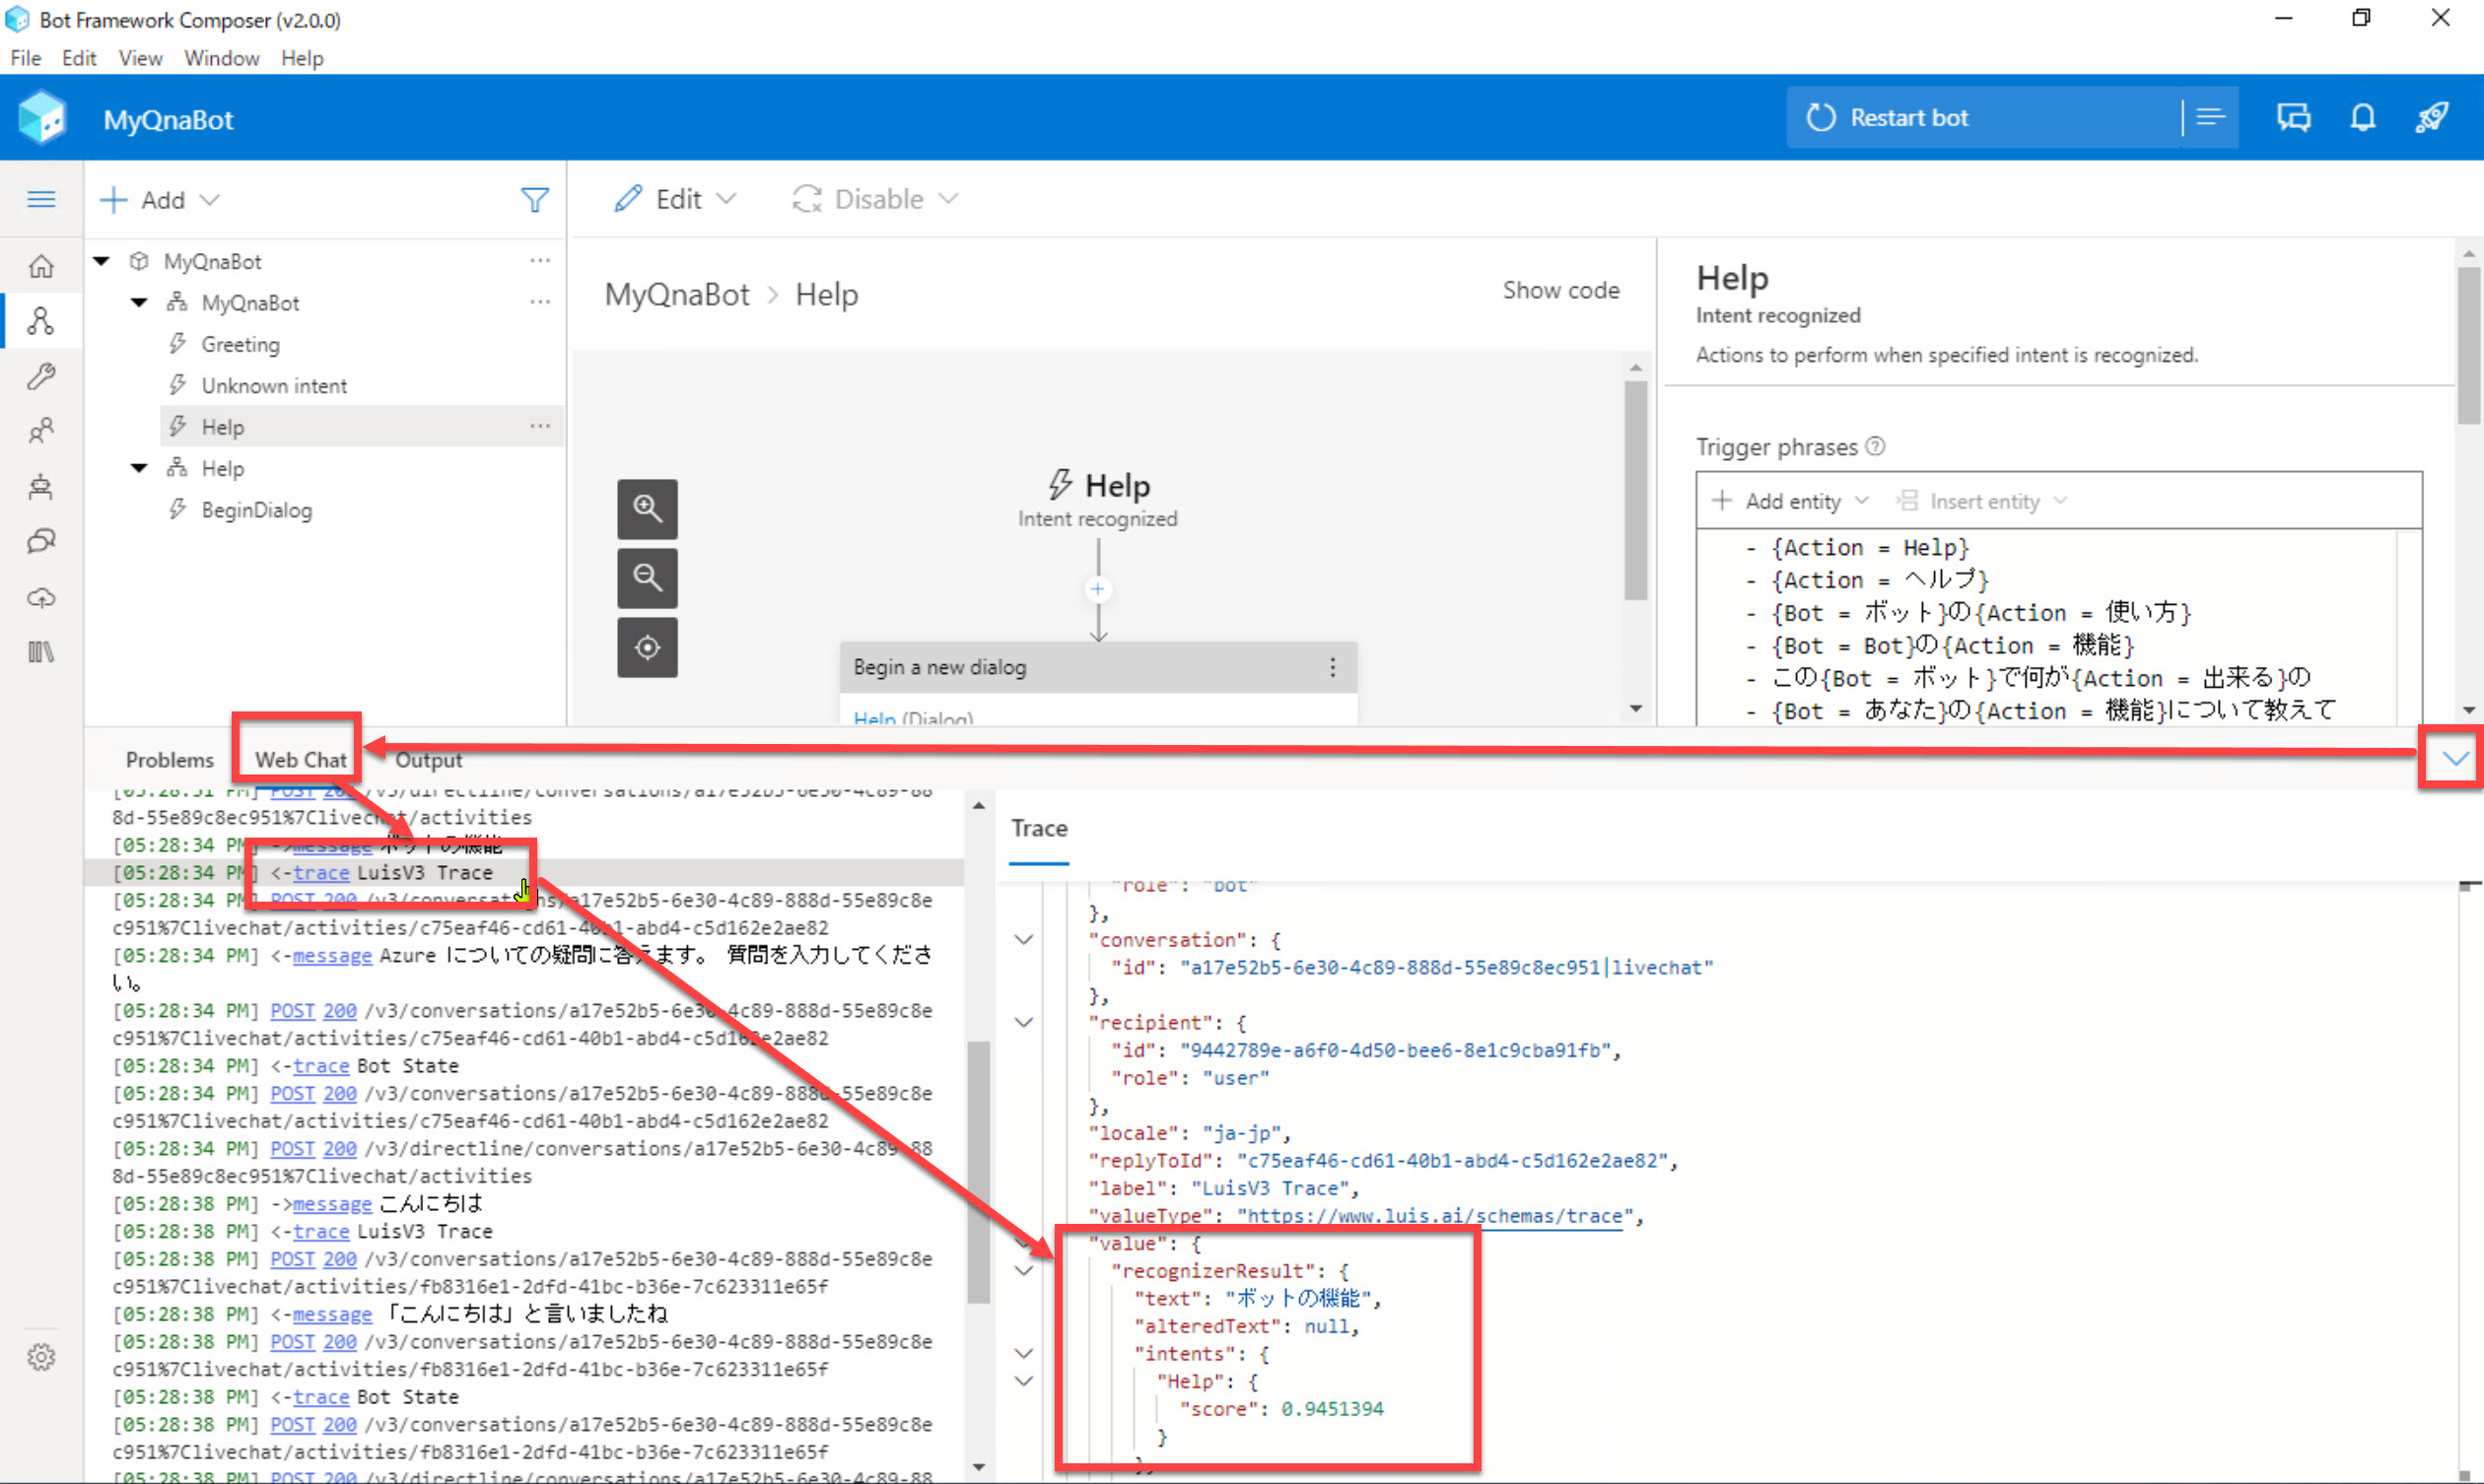Image resolution: width=2484 pixels, height=1484 pixels.
Task: Open the Window menu
Action: 221,58
